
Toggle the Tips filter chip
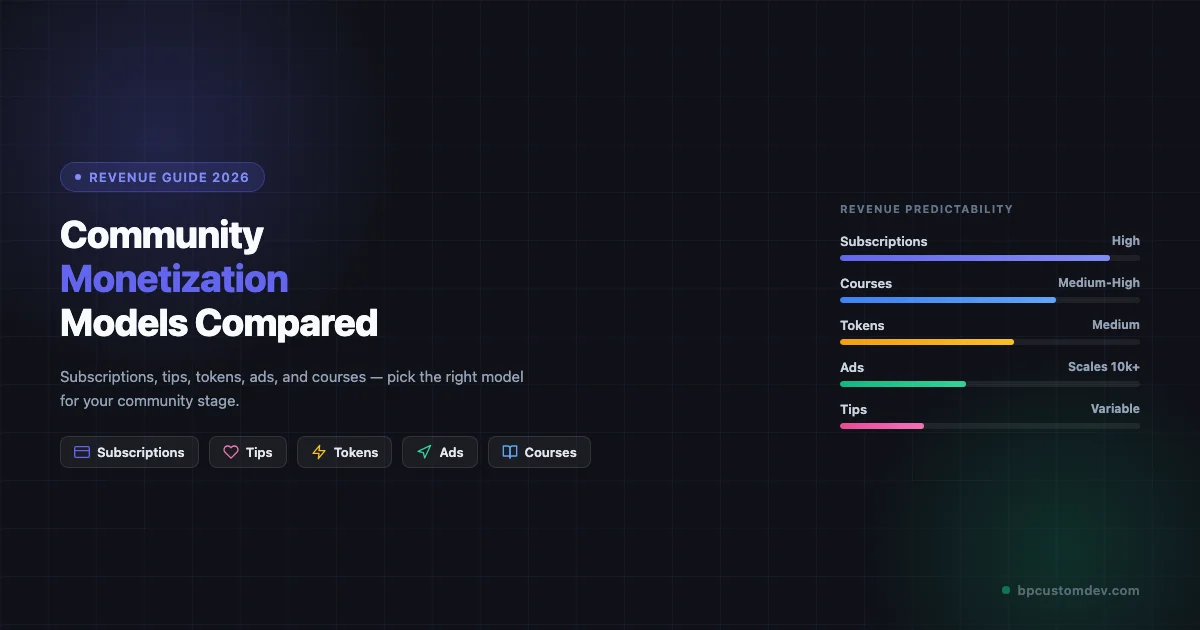coord(248,452)
